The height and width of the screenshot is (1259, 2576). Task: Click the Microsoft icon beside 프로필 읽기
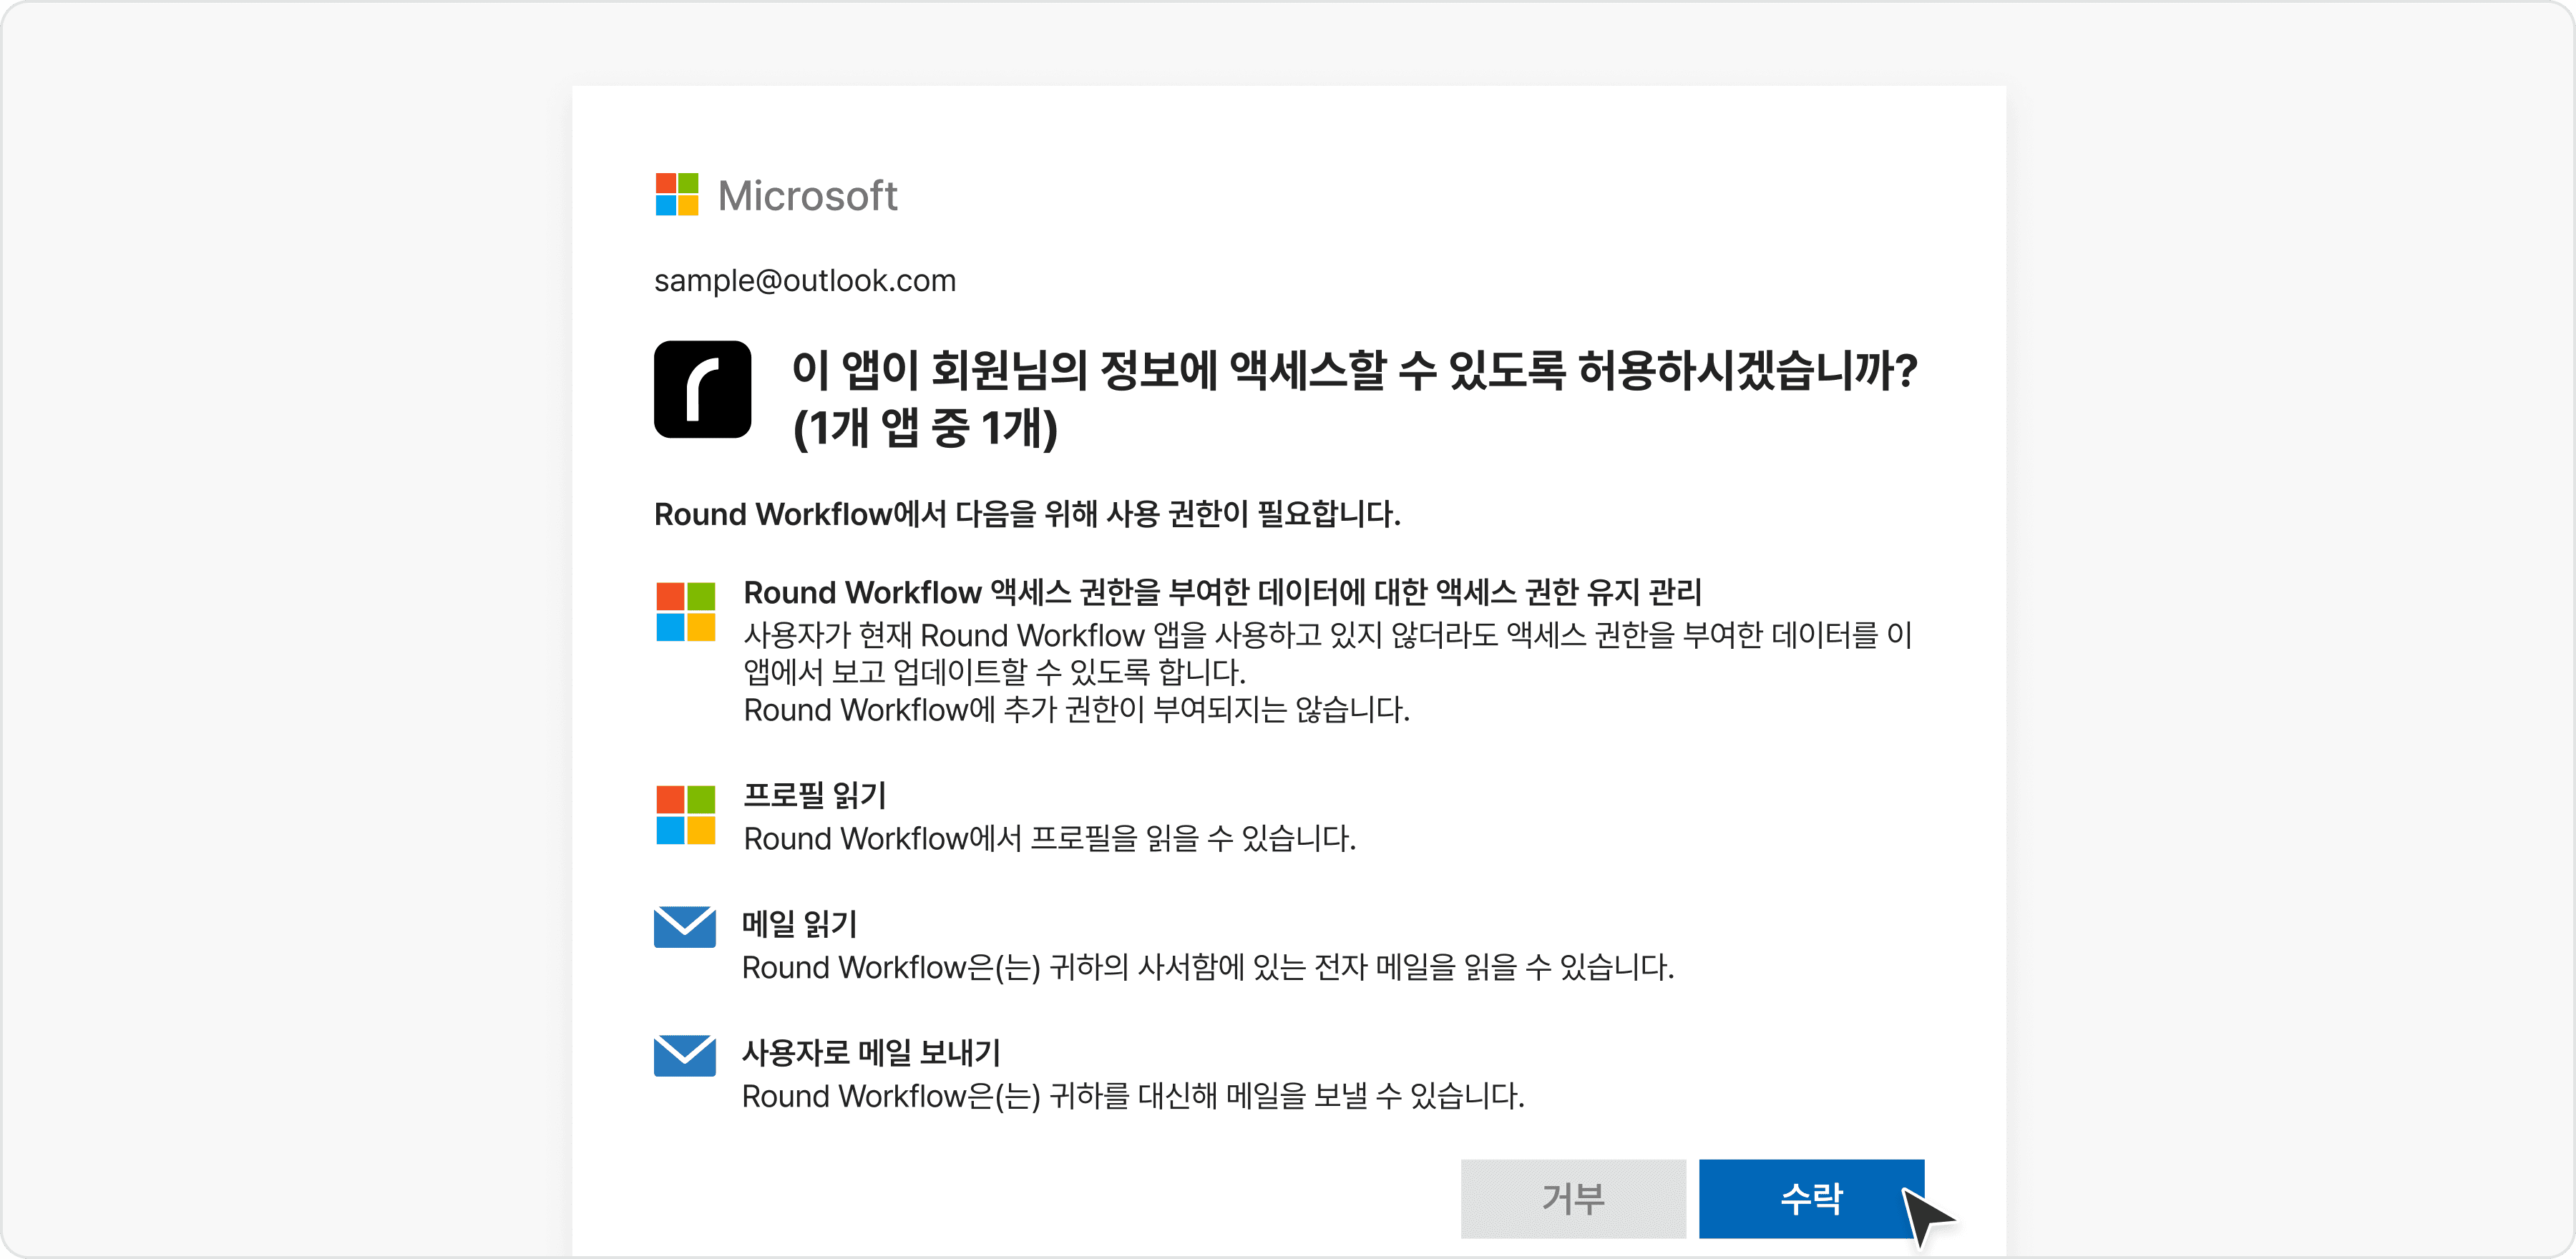pos(686,815)
